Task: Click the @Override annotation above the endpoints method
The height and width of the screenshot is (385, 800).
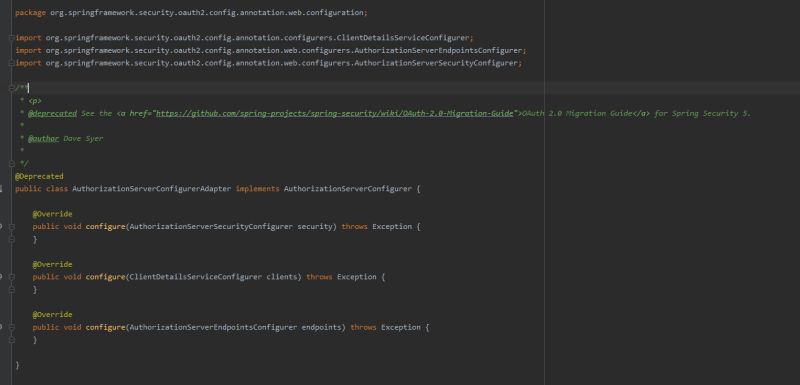Action: [53, 315]
